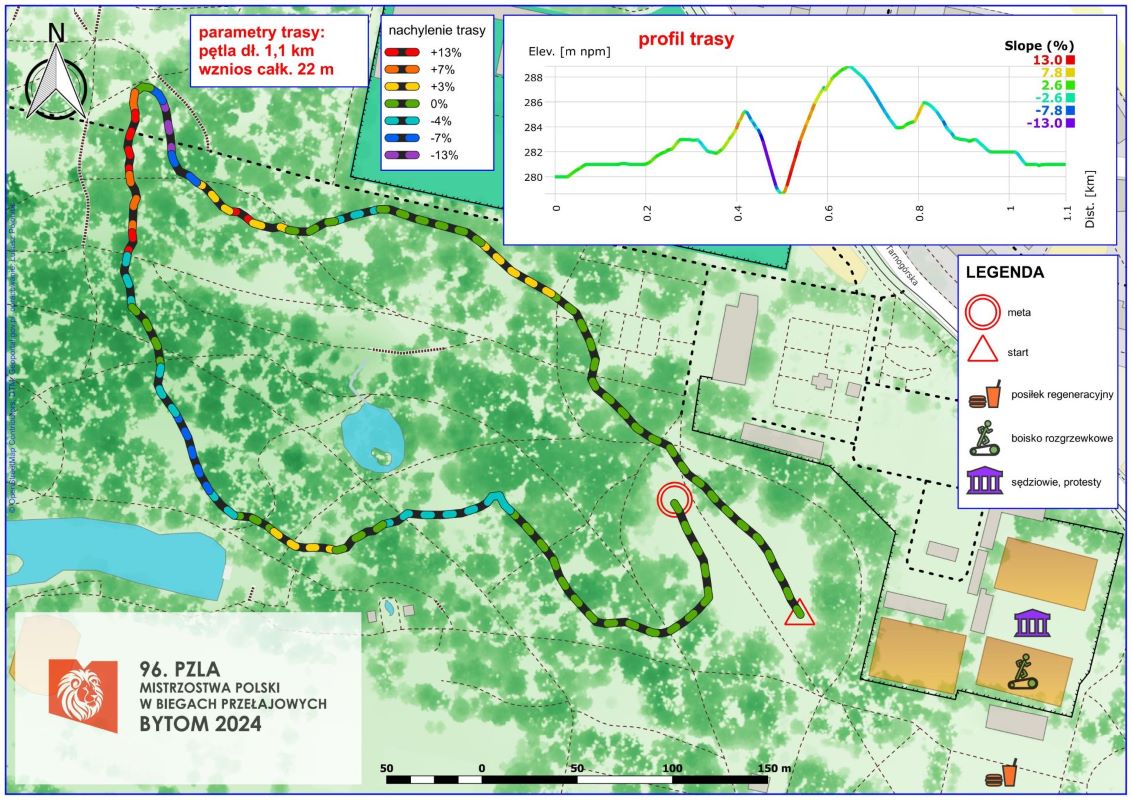Click the purple judges building on the map
This screenshot has height=800, width=1132.
click(x=1031, y=624)
